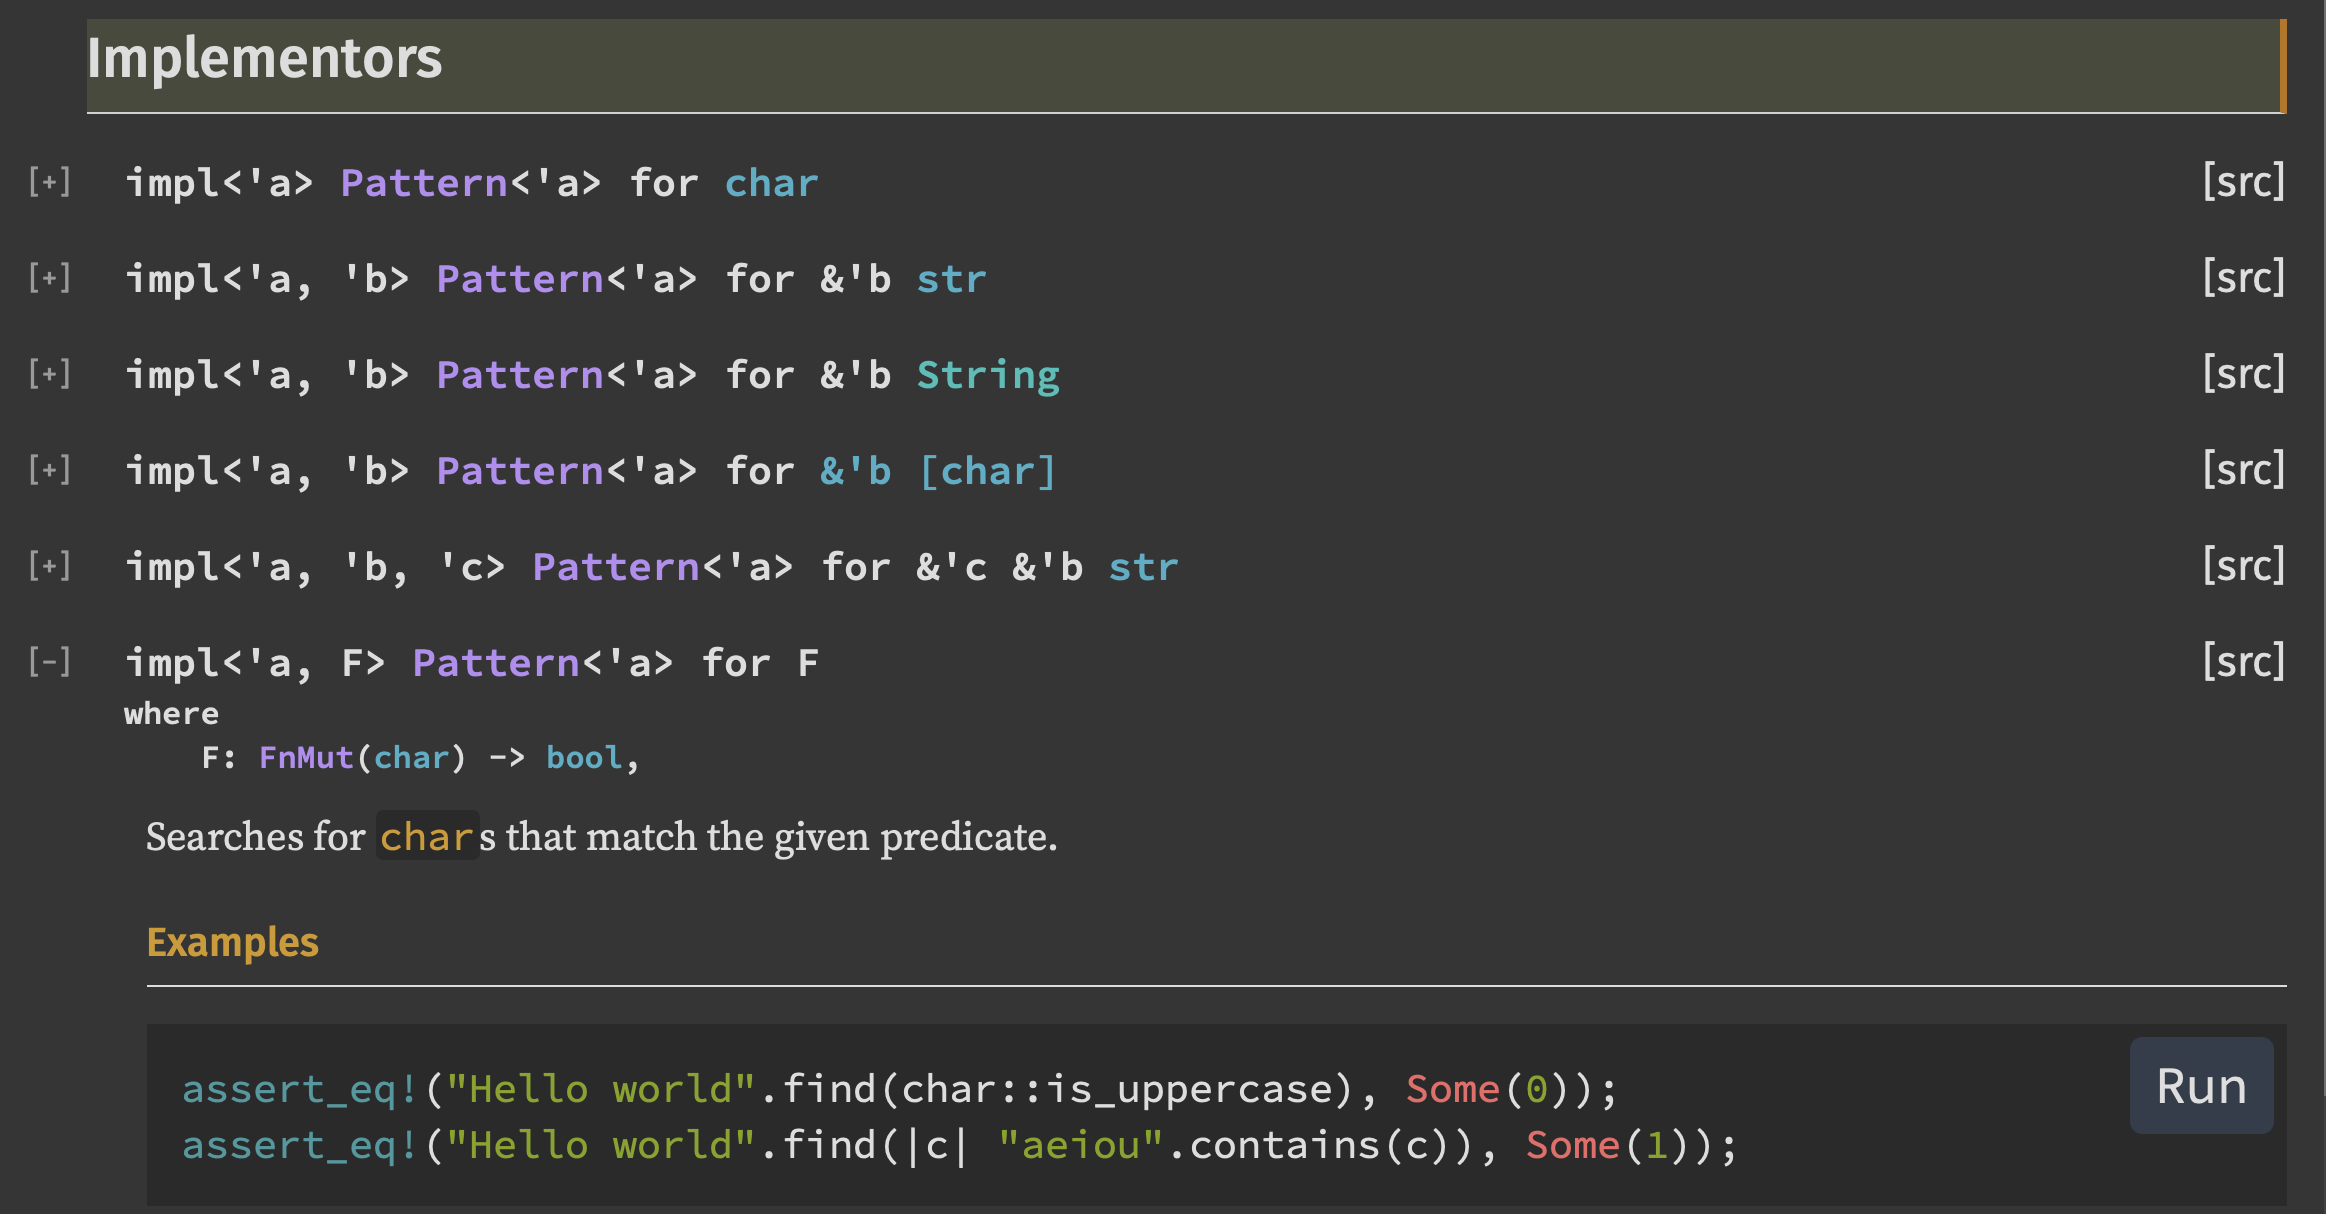Open source link for &'b str impl
The height and width of the screenshot is (1214, 2326).
pos(2243,278)
